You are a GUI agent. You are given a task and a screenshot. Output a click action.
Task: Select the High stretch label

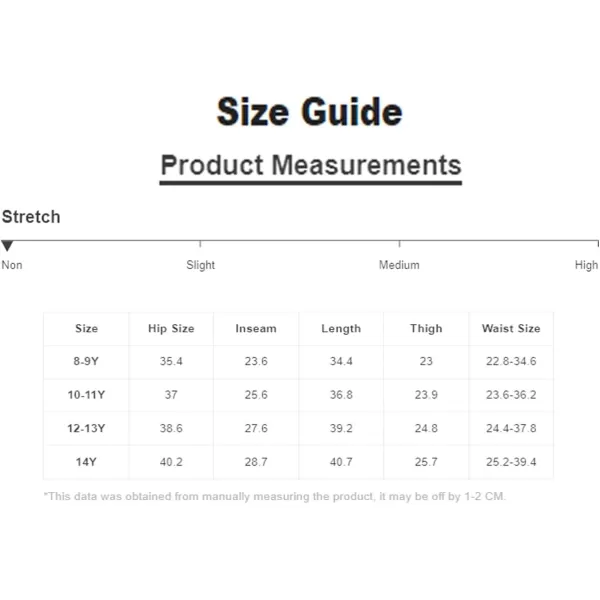pos(586,265)
